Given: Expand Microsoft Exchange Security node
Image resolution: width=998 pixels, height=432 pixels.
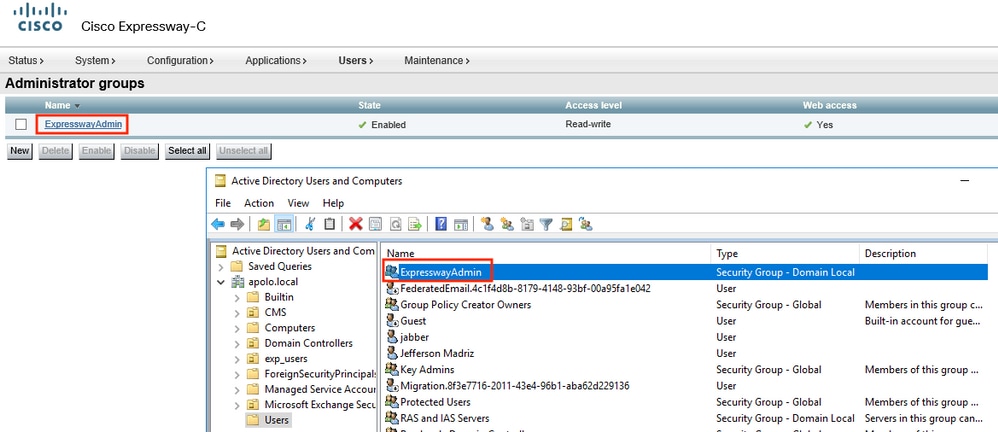Looking at the screenshot, I should click(x=237, y=405).
